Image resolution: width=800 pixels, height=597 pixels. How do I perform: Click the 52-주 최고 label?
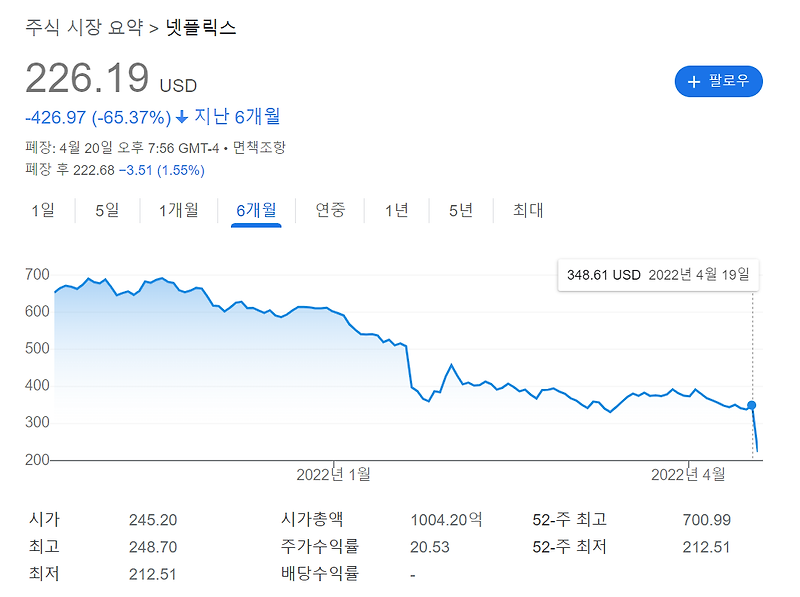569,519
